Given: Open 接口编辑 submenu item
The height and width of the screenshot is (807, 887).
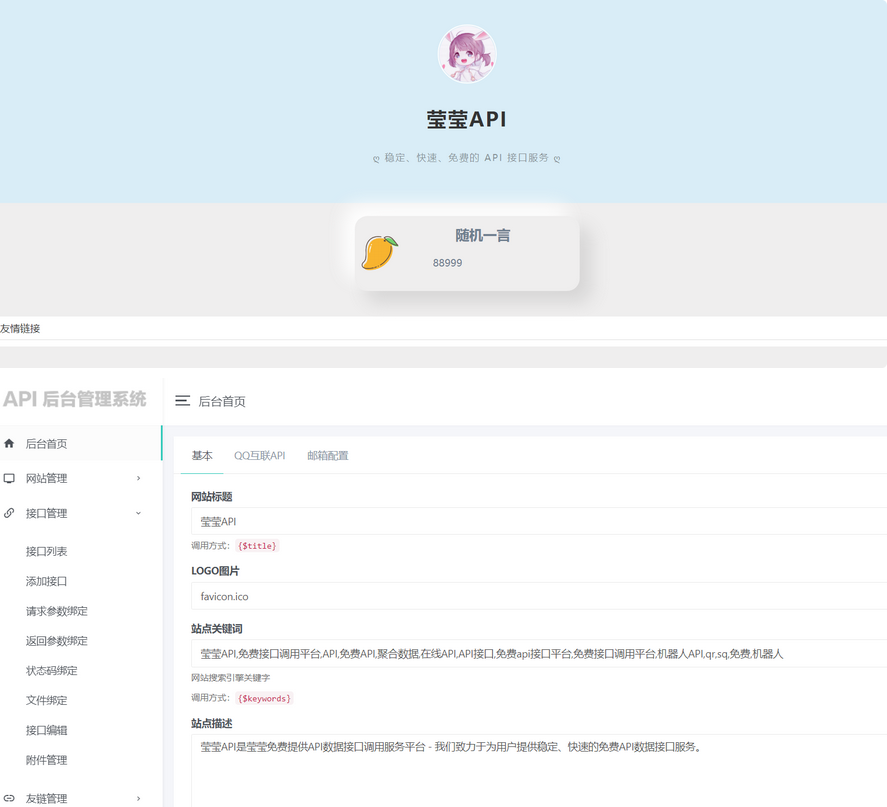Looking at the screenshot, I should click(46, 731).
